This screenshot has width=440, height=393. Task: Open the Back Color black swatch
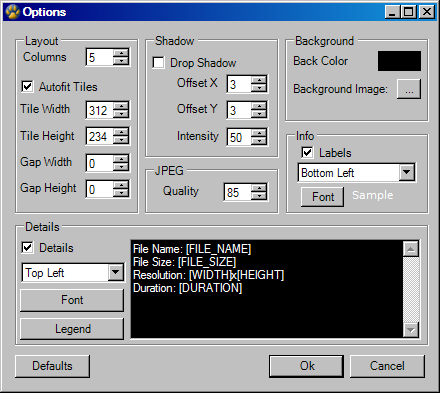tap(399, 61)
